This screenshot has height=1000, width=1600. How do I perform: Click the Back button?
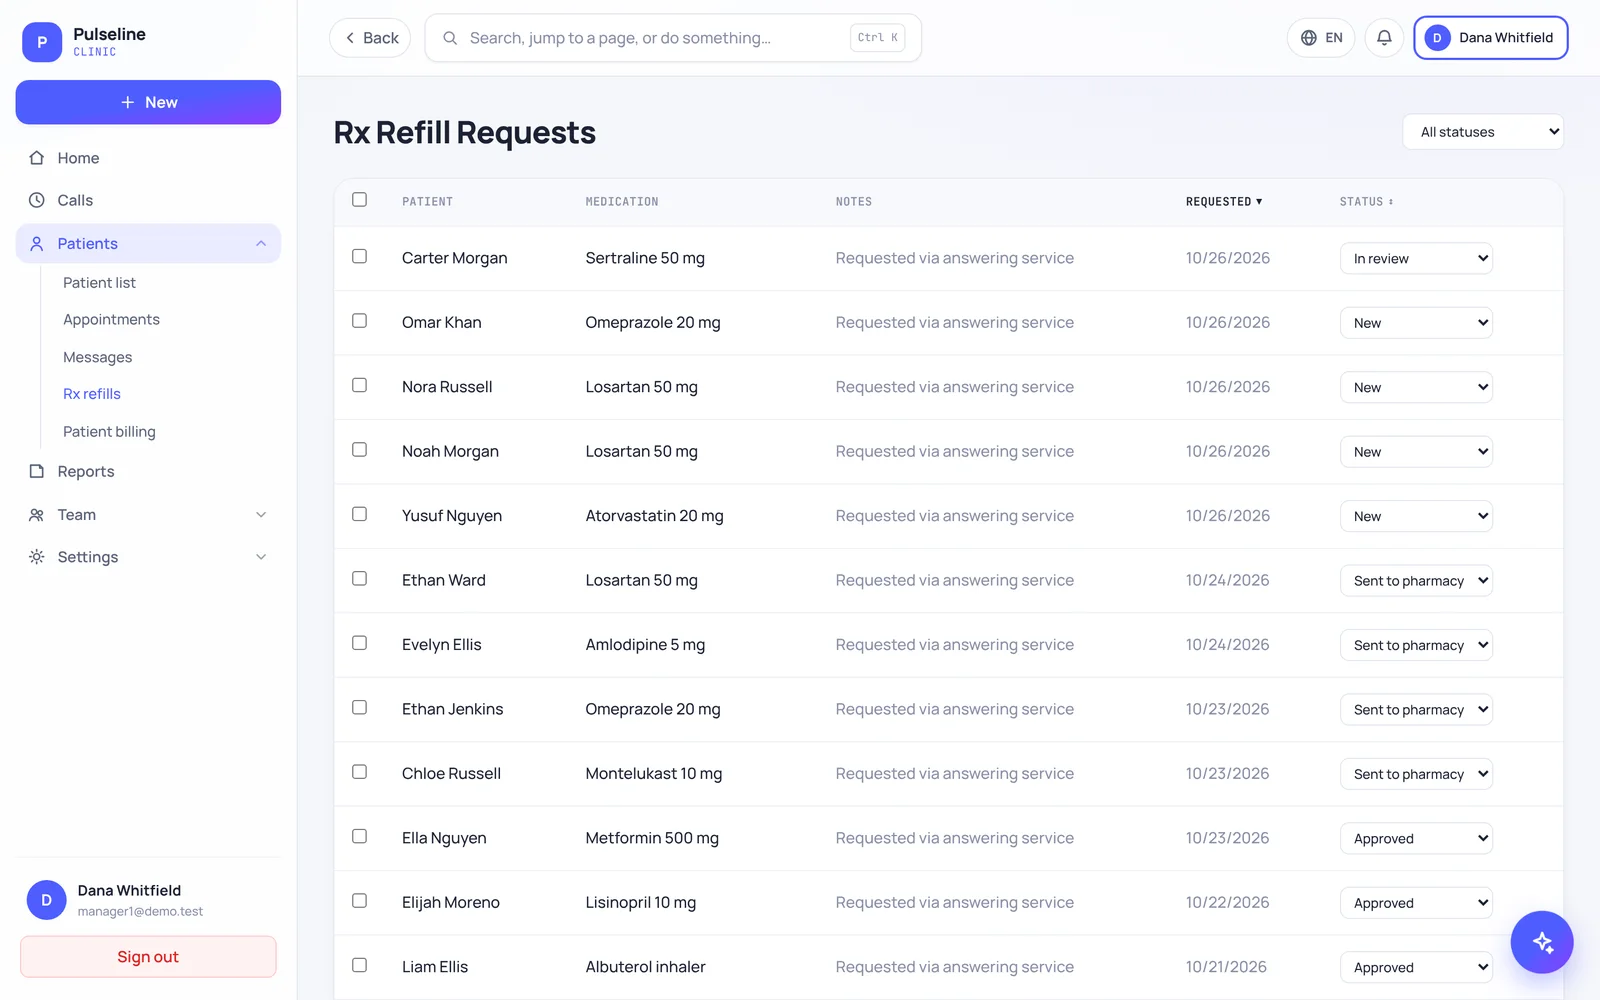pyautogui.click(x=370, y=38)
